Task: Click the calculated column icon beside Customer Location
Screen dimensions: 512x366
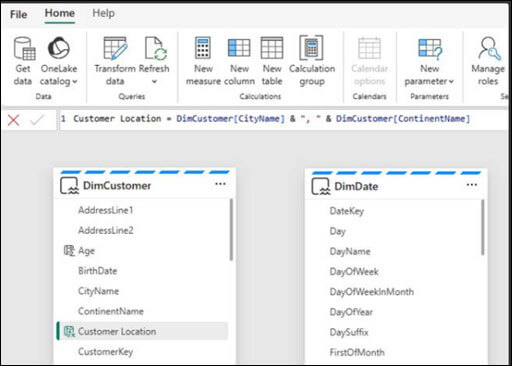Action: pyautogui.click(x=69, y=331)
